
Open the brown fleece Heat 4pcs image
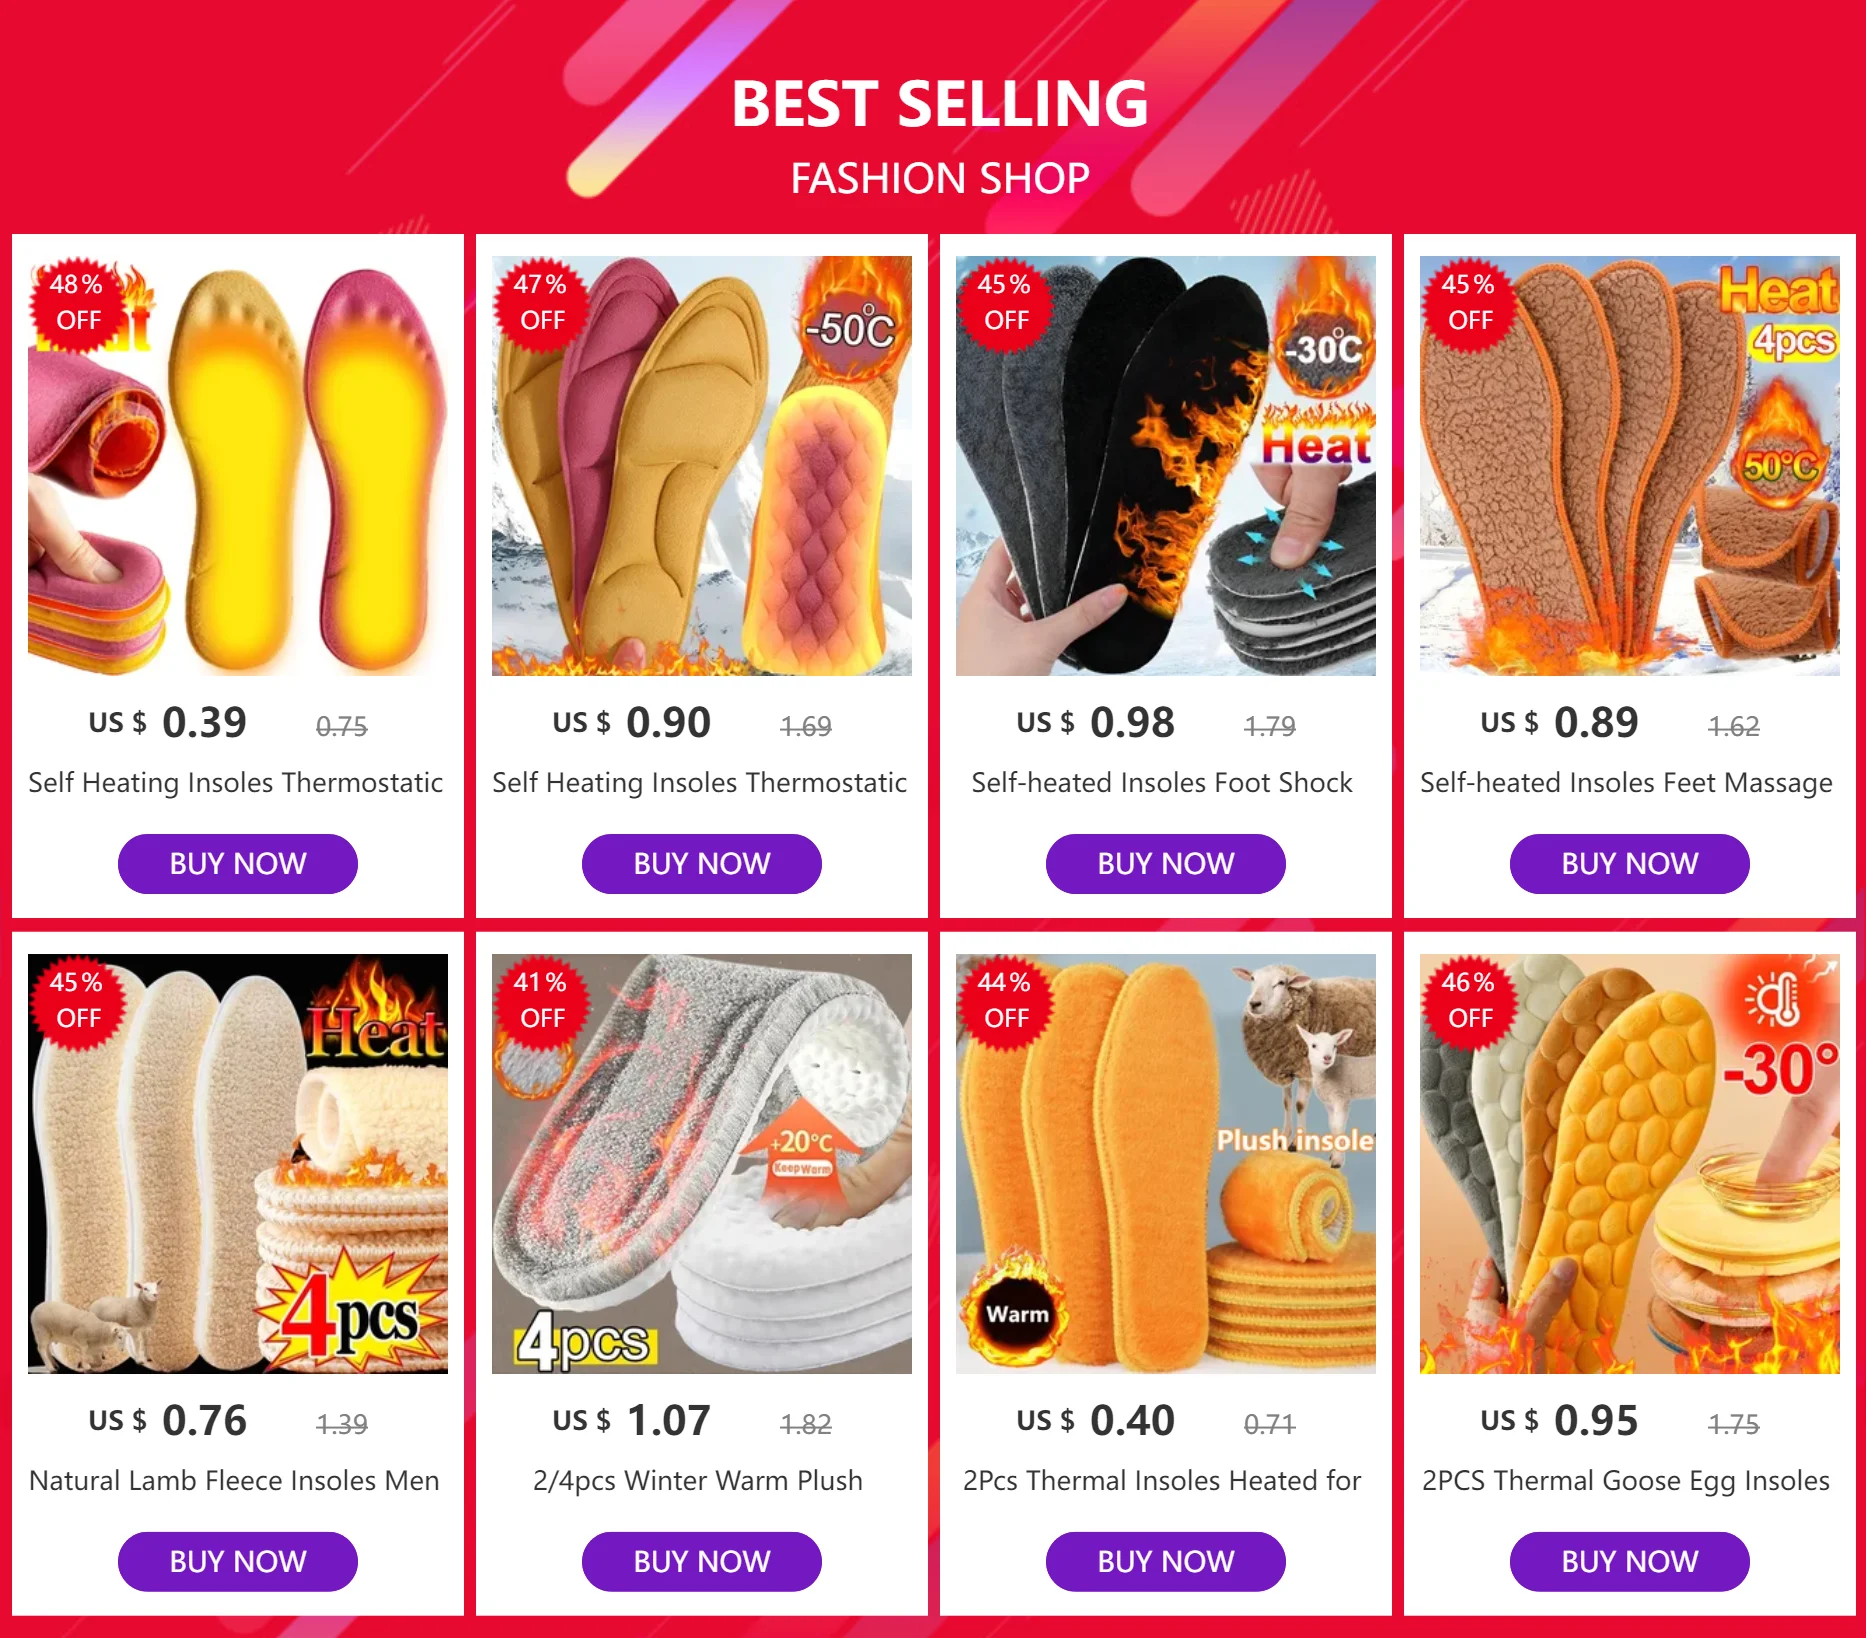point(1630,466)
